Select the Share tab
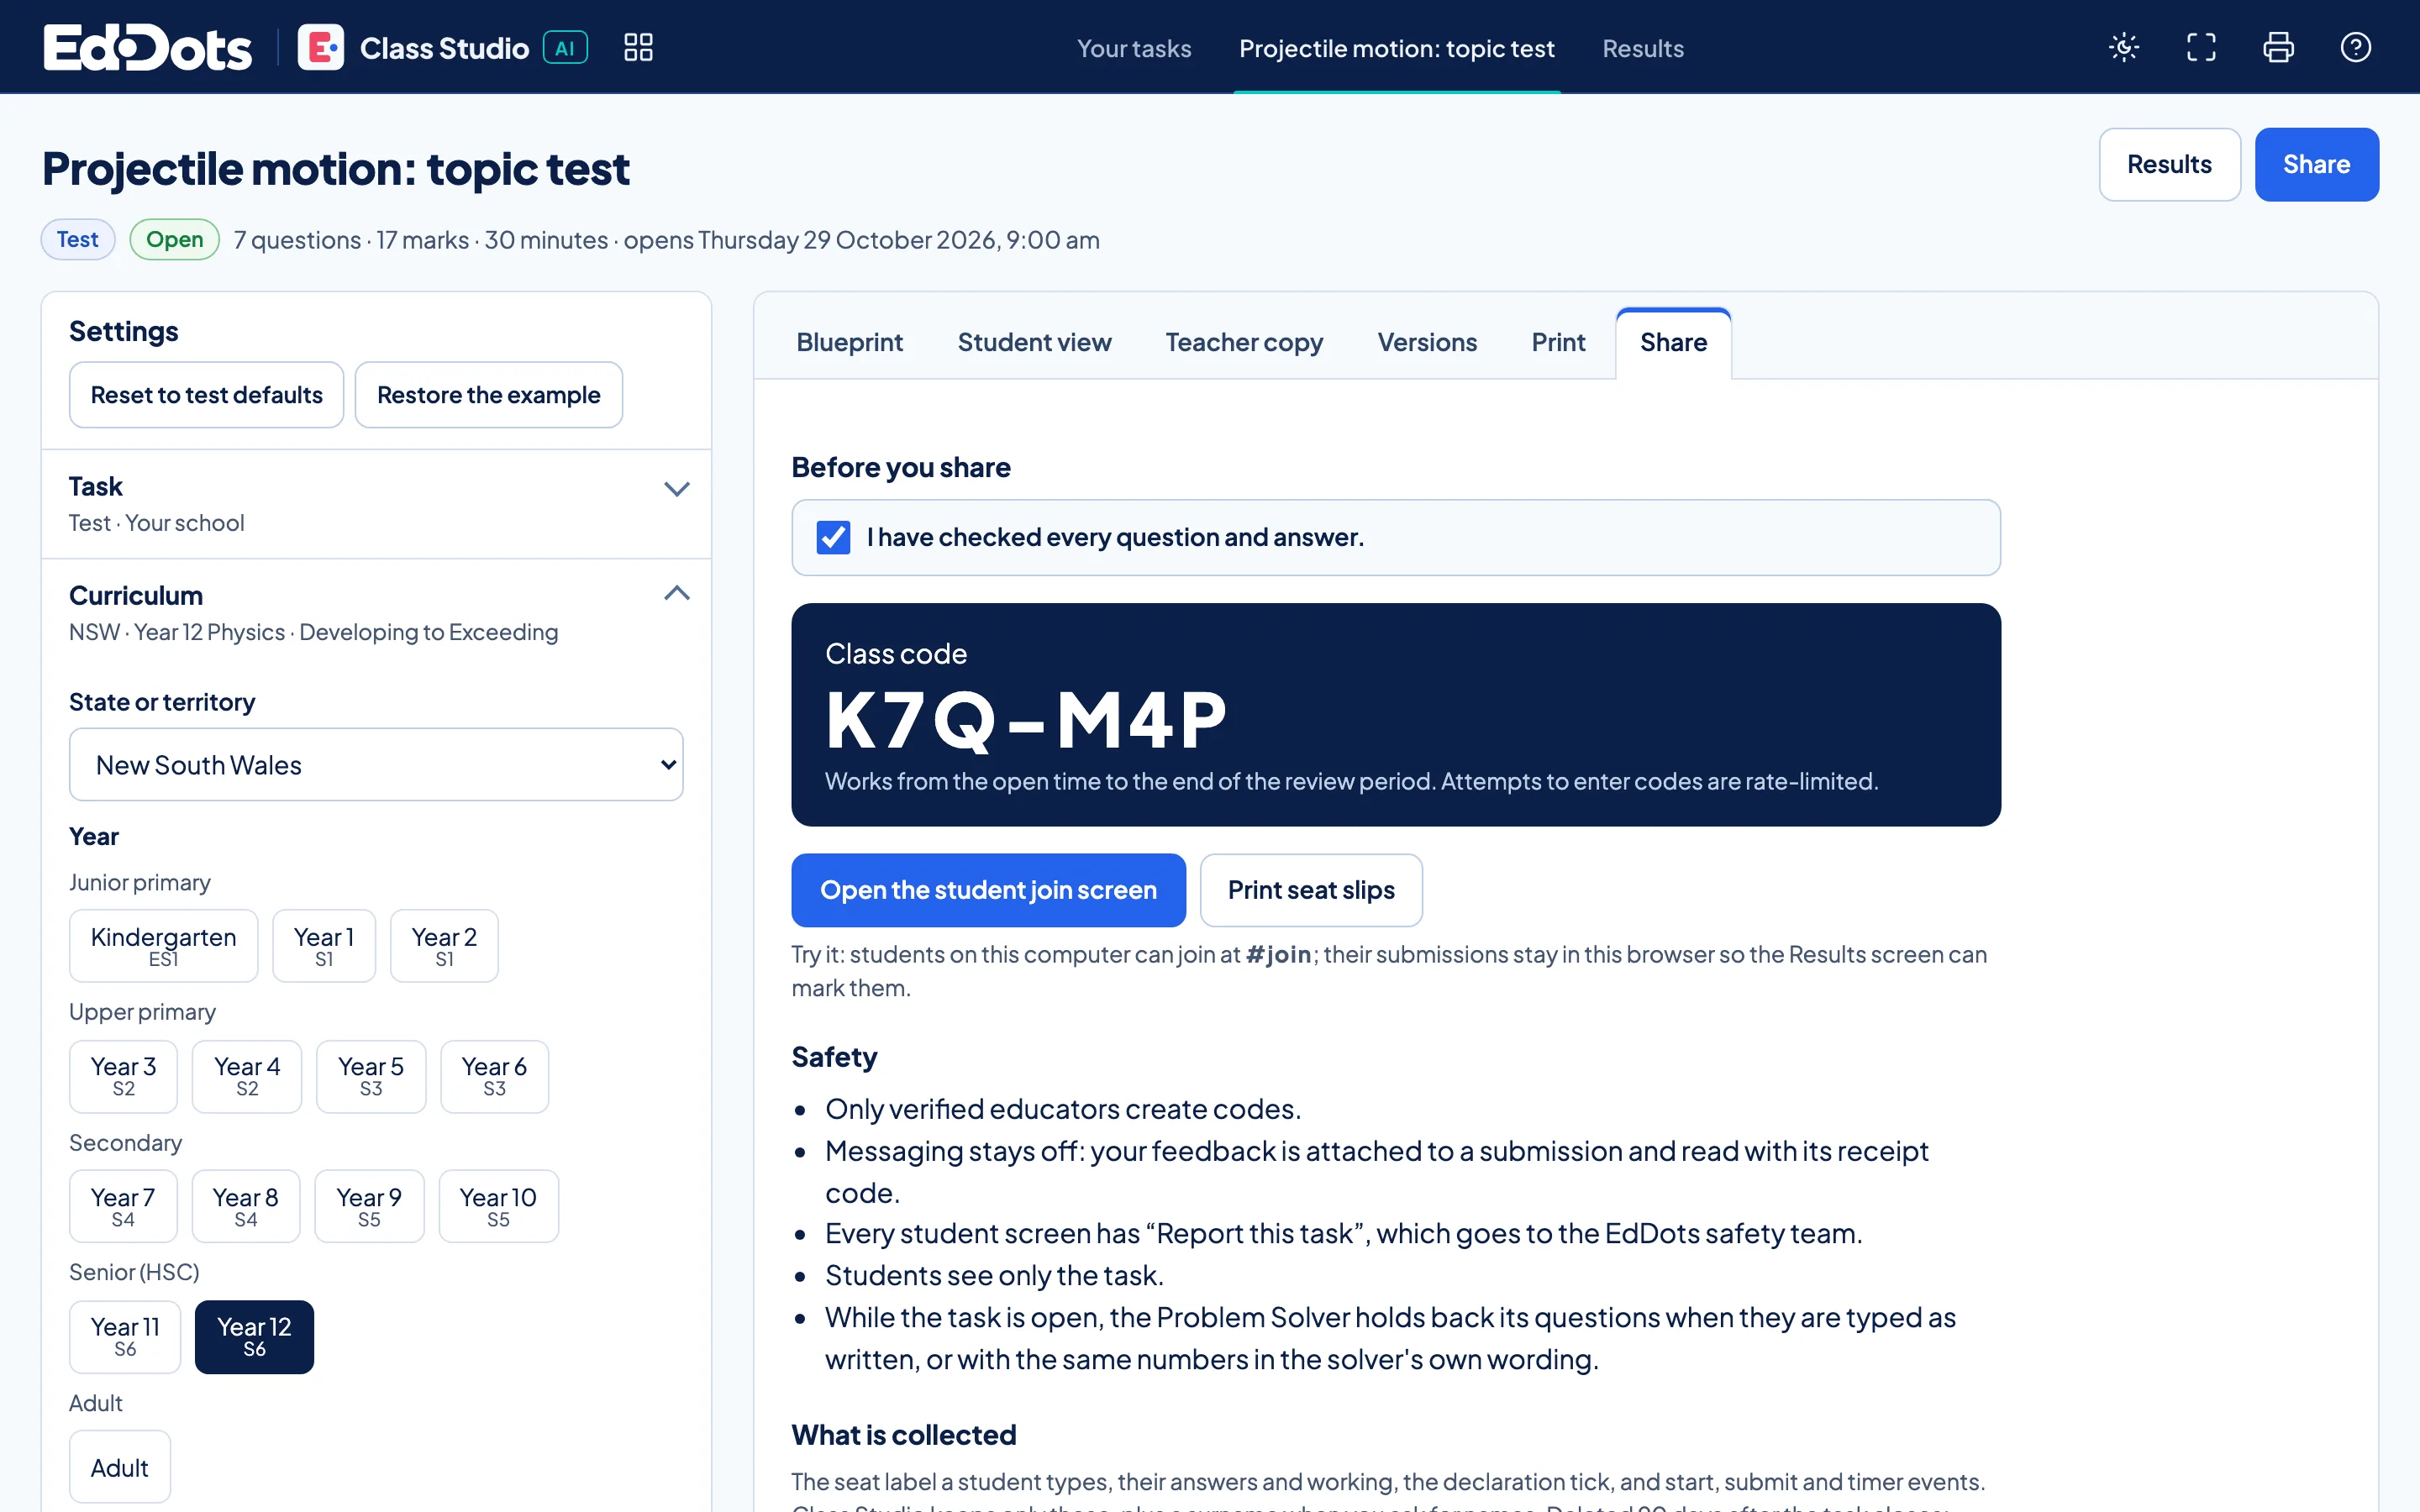The image size is (2420, 1512). pos(1673,343)
